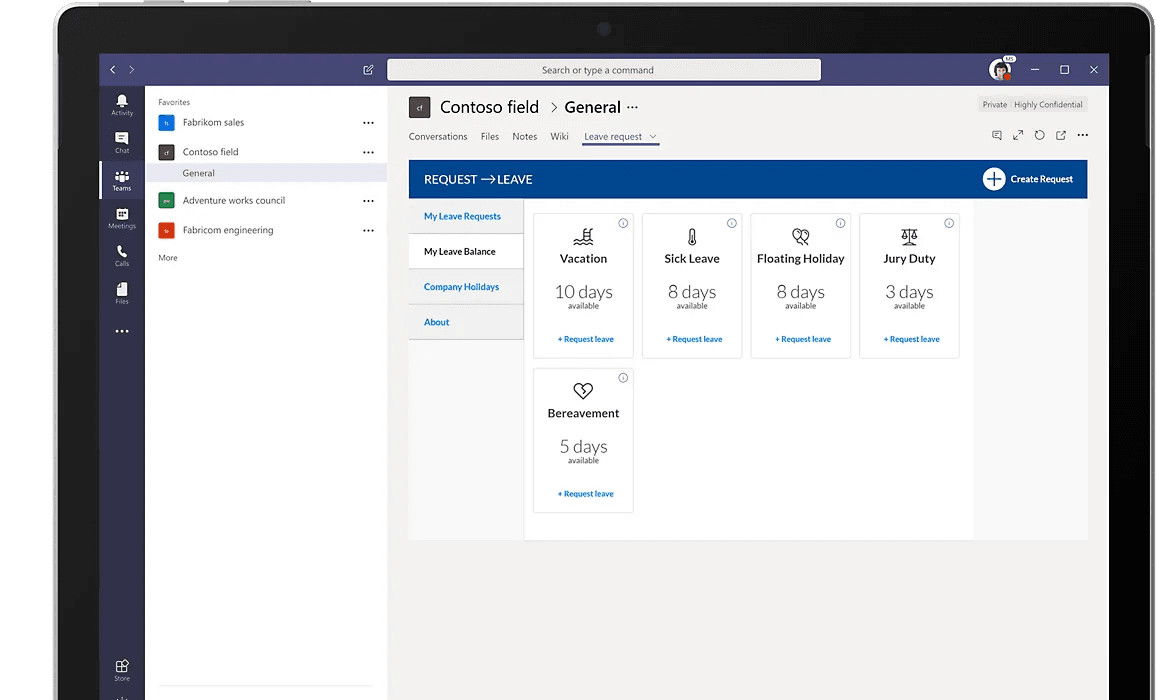The image size is (1156, 700).
Task: Click the Create Request button
Action: [x=1028, y=178]
